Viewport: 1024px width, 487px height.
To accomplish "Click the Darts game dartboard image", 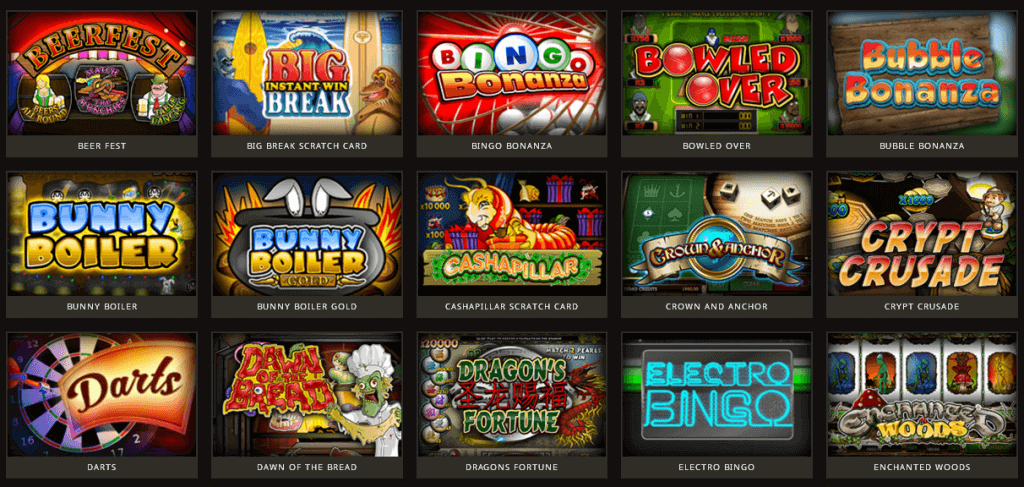I will [x=102, y=395].
